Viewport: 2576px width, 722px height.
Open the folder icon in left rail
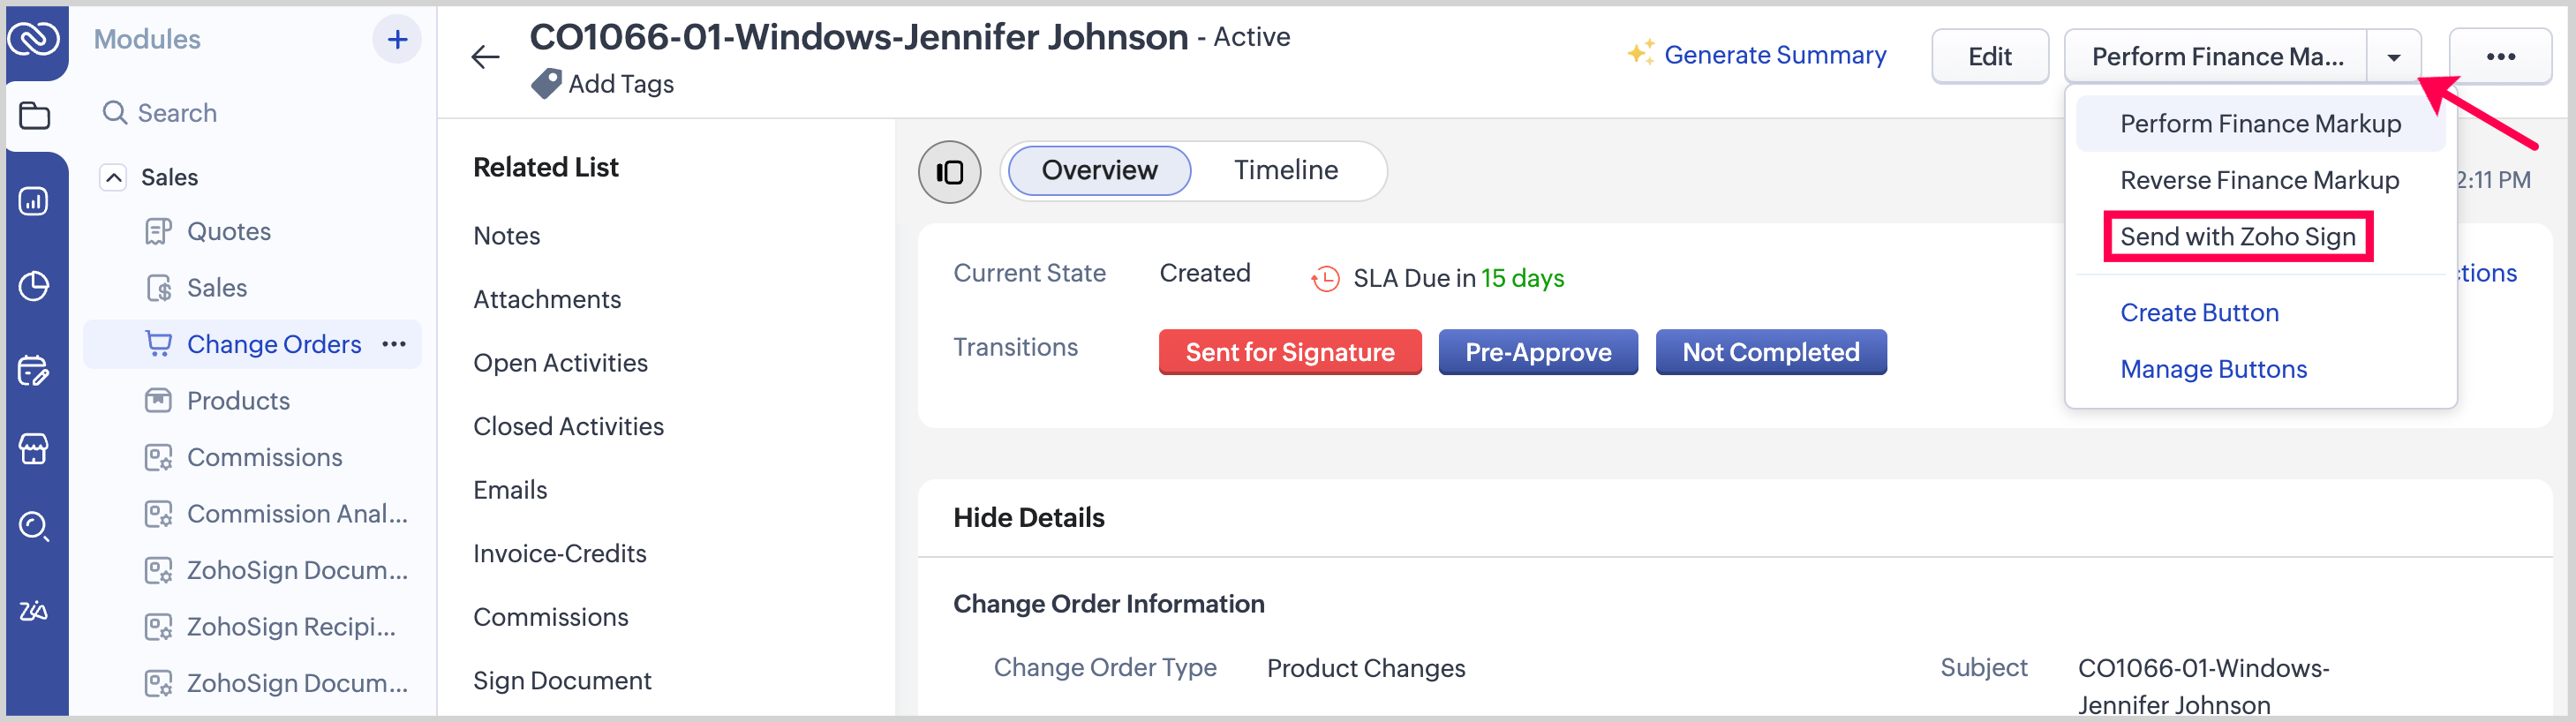34,116
